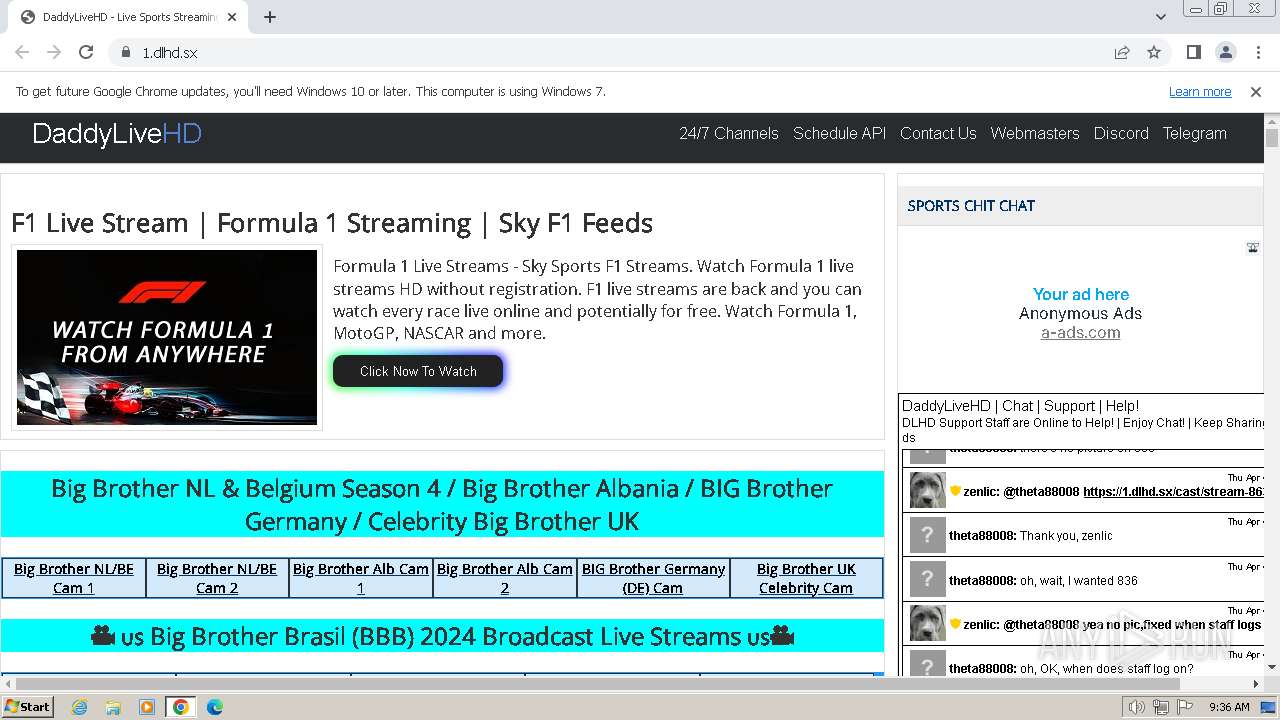Viewport: 1280px width, 720px height.
Task: Open Big Brother UK Celebrity Cam link
Action: pos(806,578)
